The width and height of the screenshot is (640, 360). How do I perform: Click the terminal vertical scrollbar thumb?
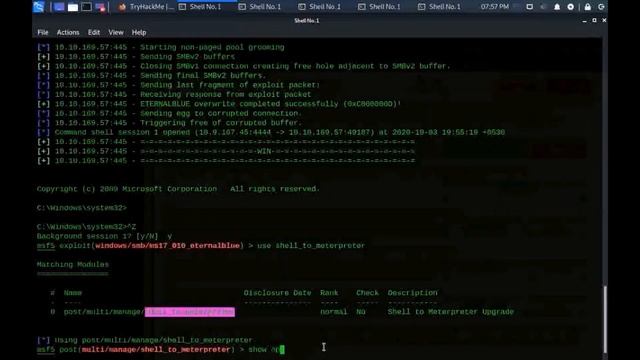[605, 319]
